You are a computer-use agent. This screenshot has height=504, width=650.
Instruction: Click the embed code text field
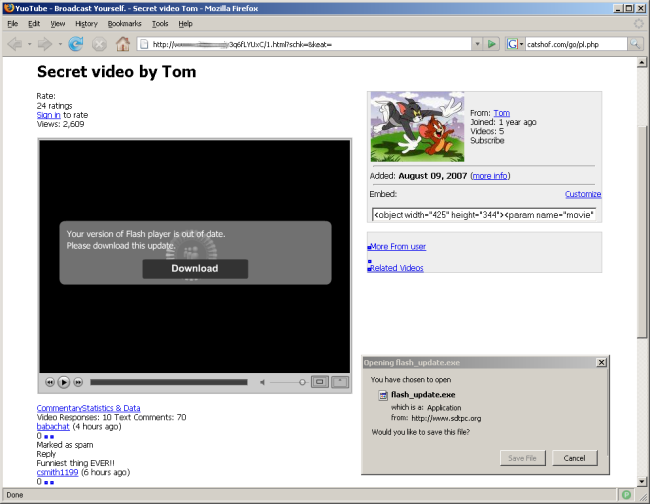tap(484, 215)
